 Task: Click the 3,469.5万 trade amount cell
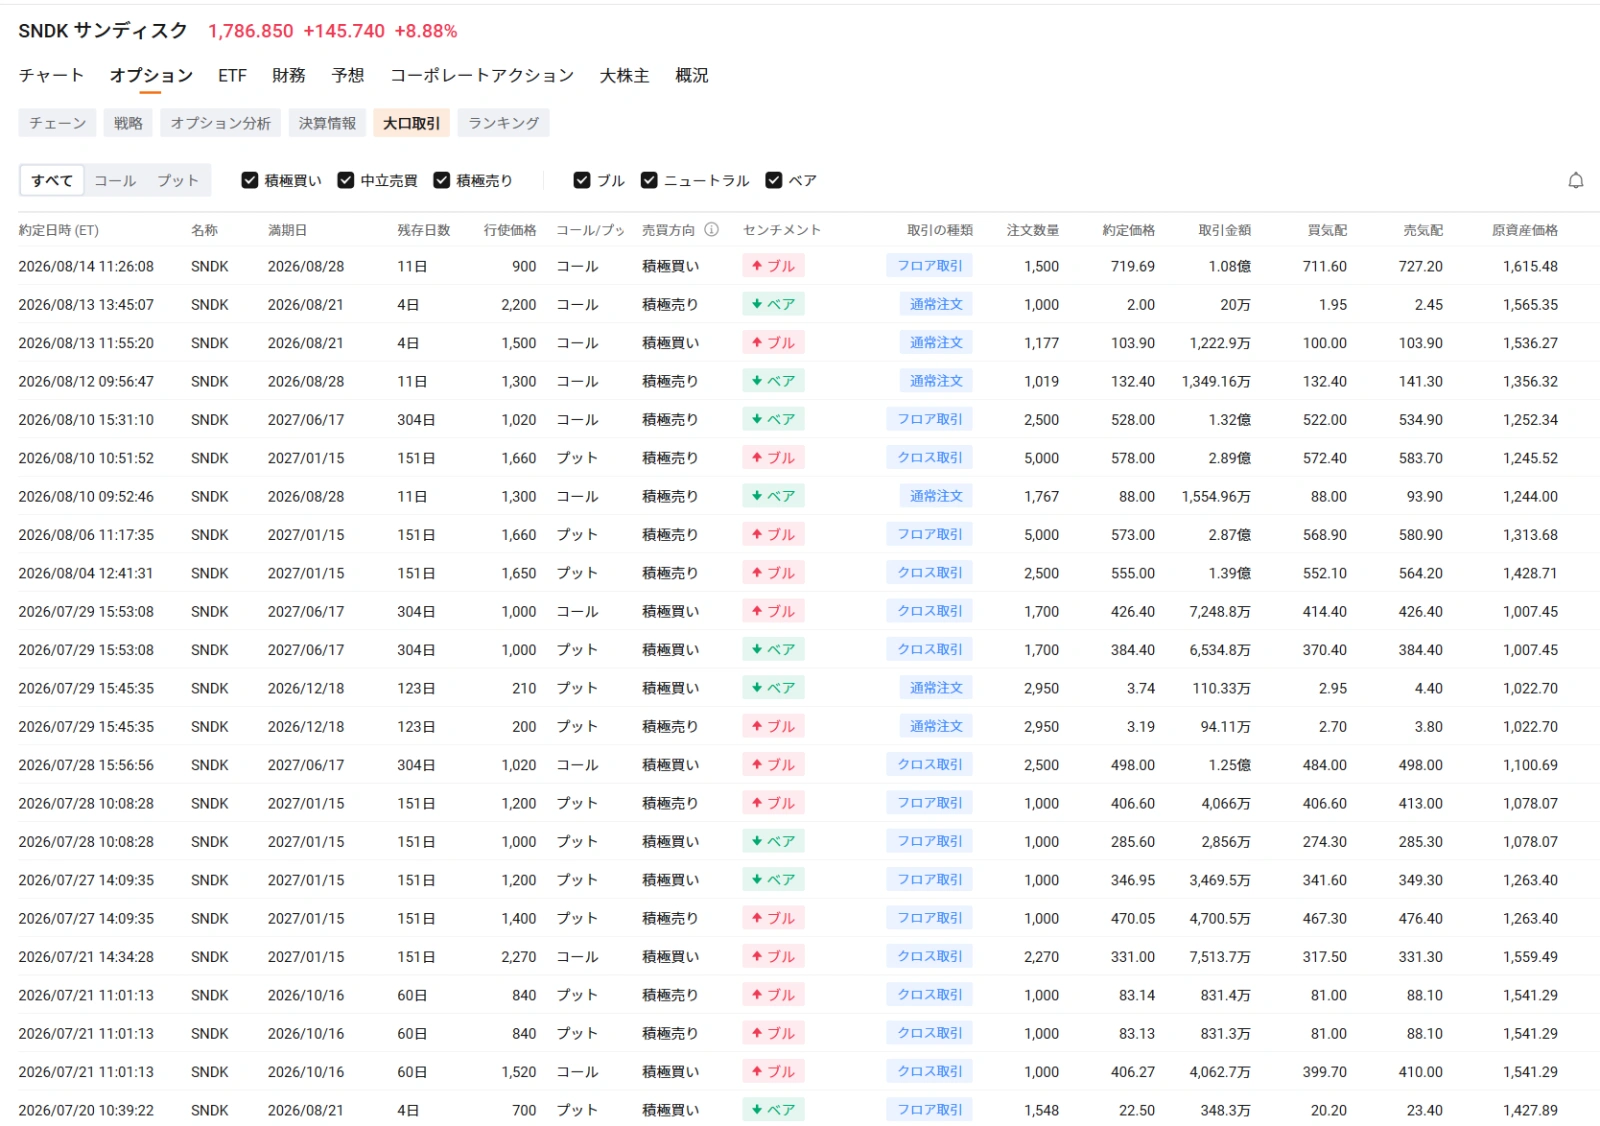[x=1220, y=880]
